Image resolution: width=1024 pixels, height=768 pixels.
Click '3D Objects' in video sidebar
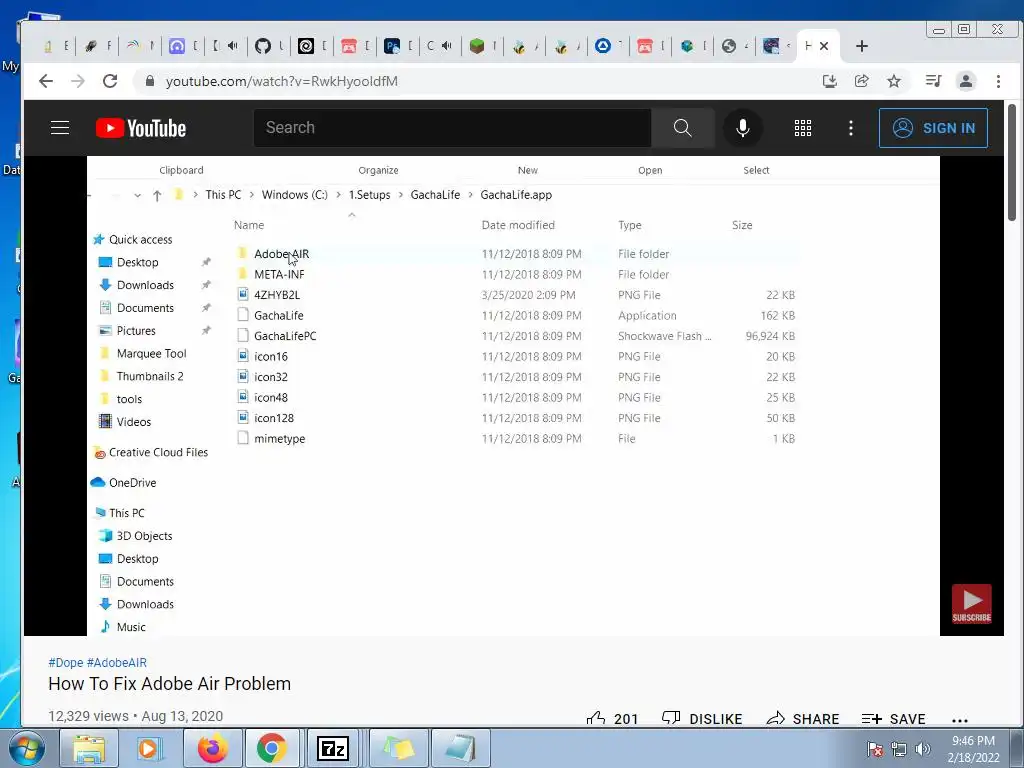(144, 536)
